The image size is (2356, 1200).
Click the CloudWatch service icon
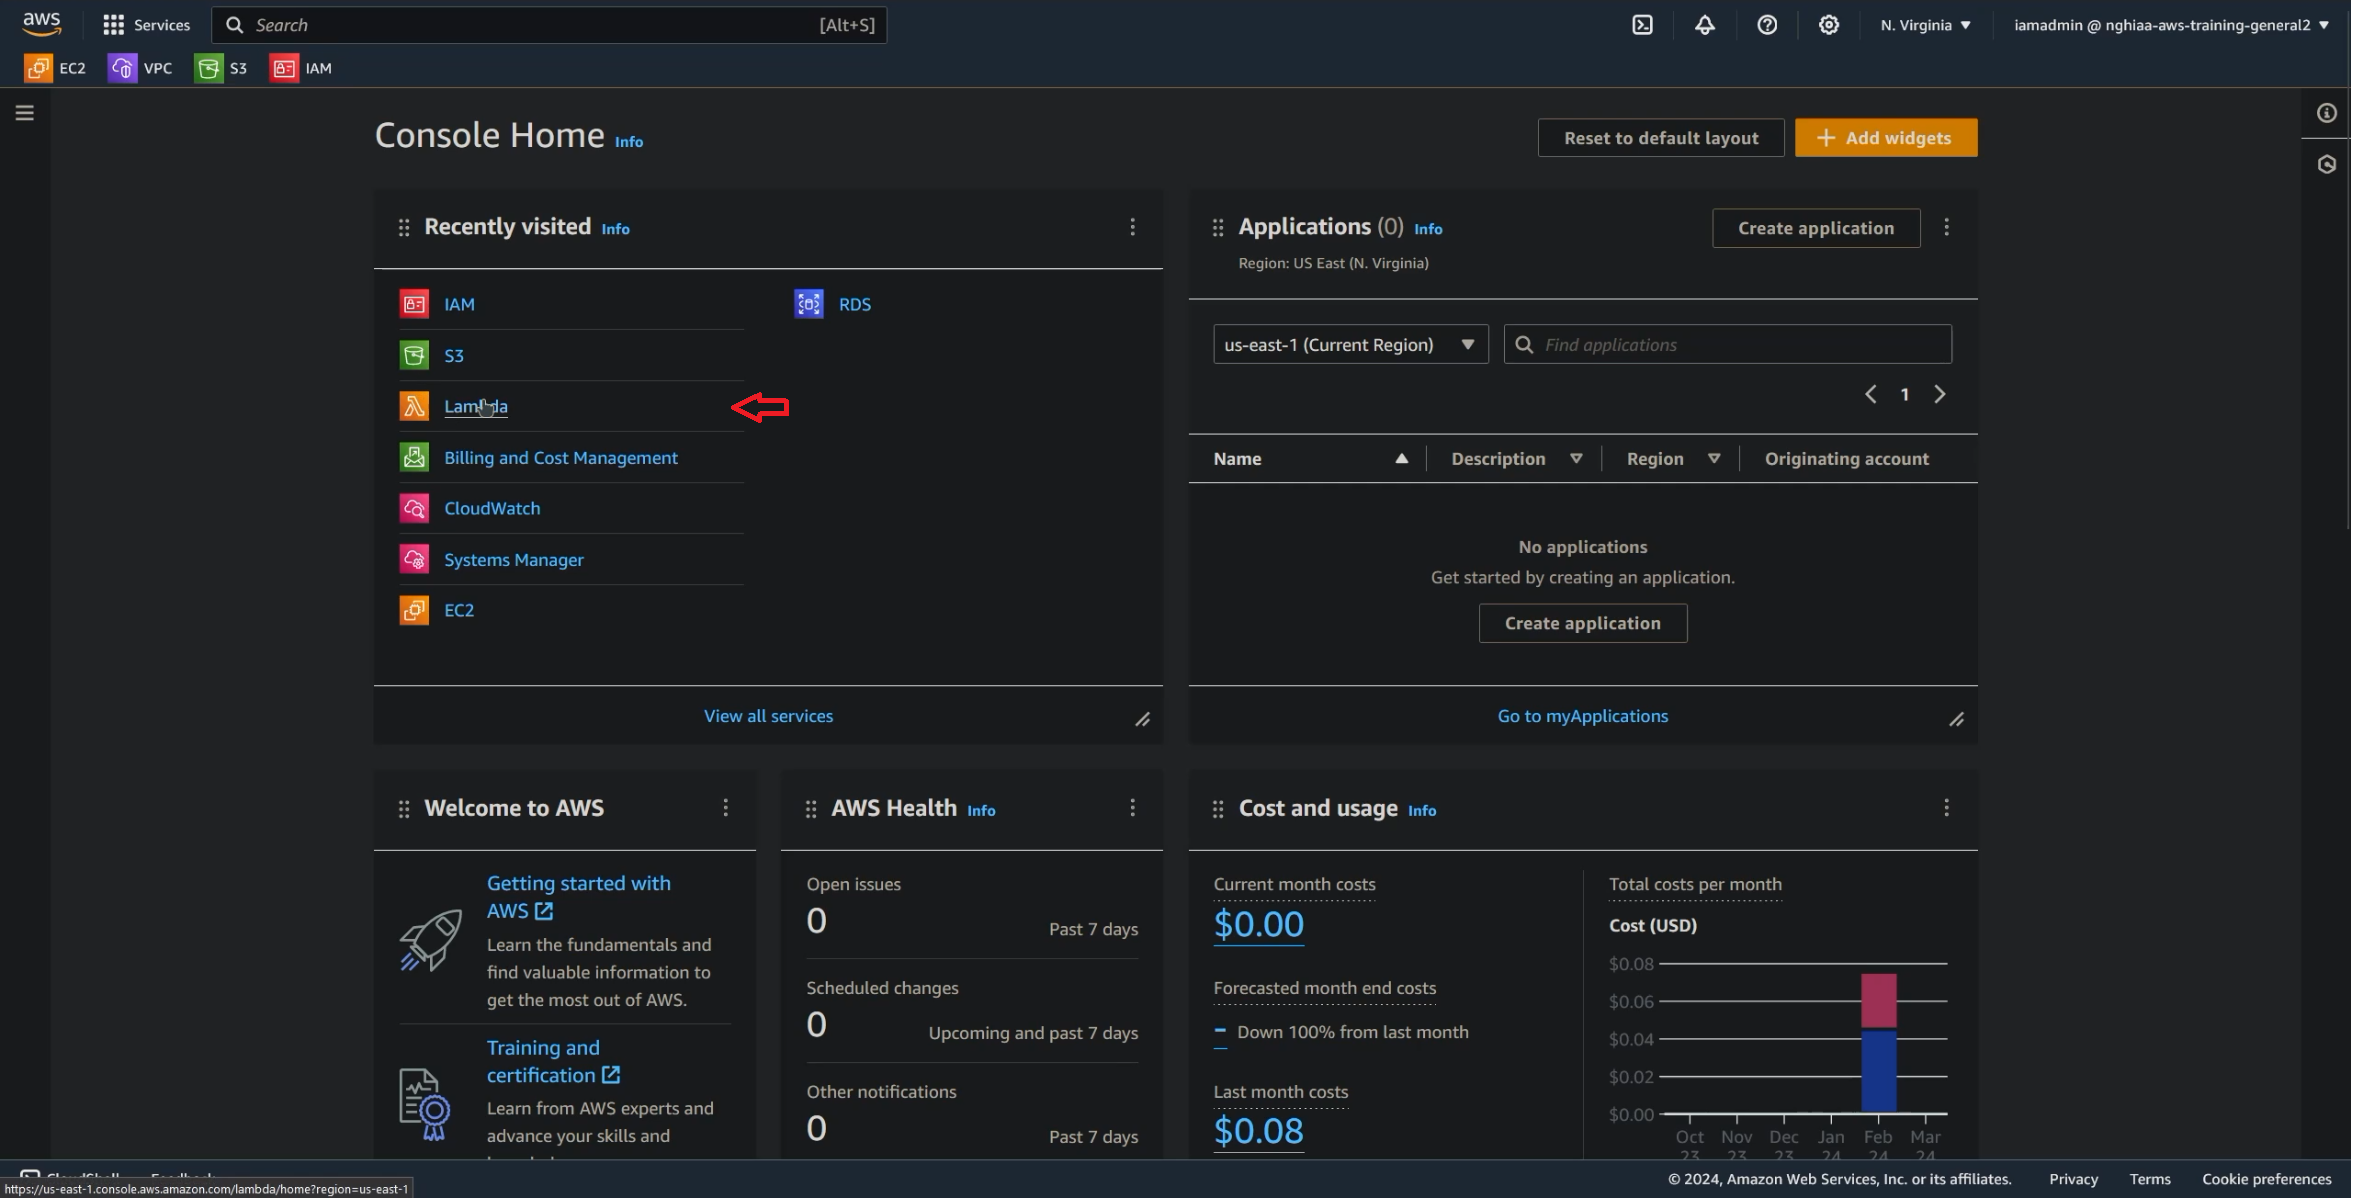414,508
